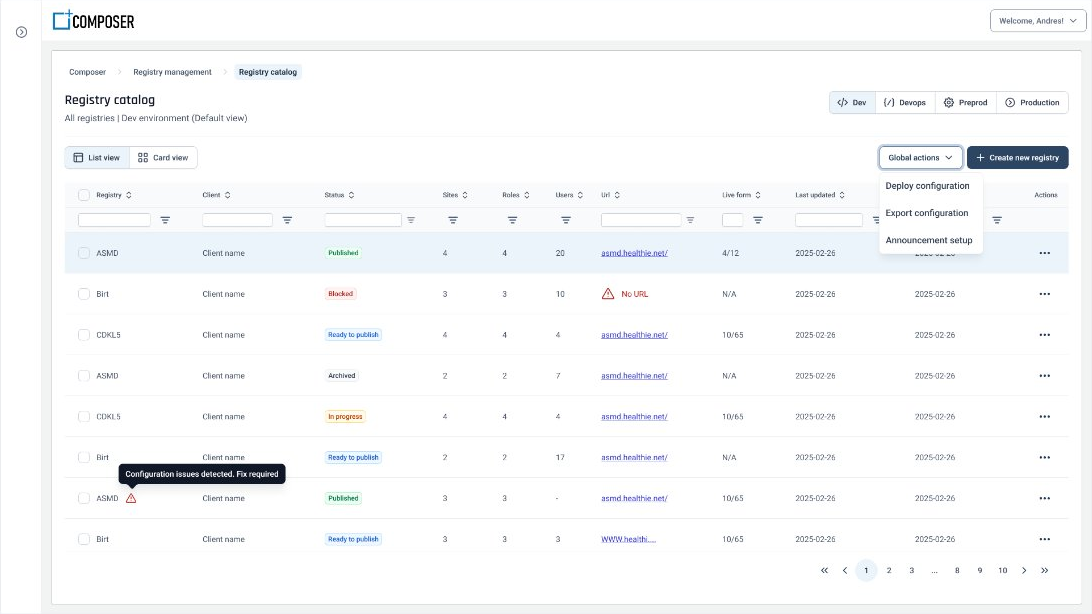Check the Ready to publish CDKL5 row
Screen dimensions: 1092x614
point(84,335)
